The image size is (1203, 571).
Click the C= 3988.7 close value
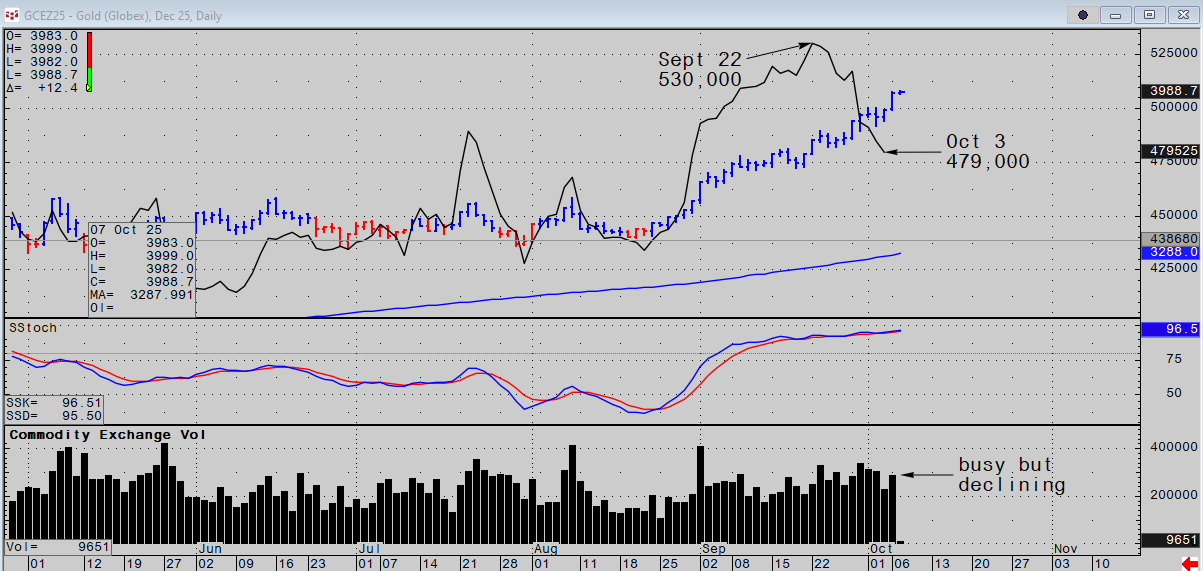pyautogui.click(x=141, y=281)
